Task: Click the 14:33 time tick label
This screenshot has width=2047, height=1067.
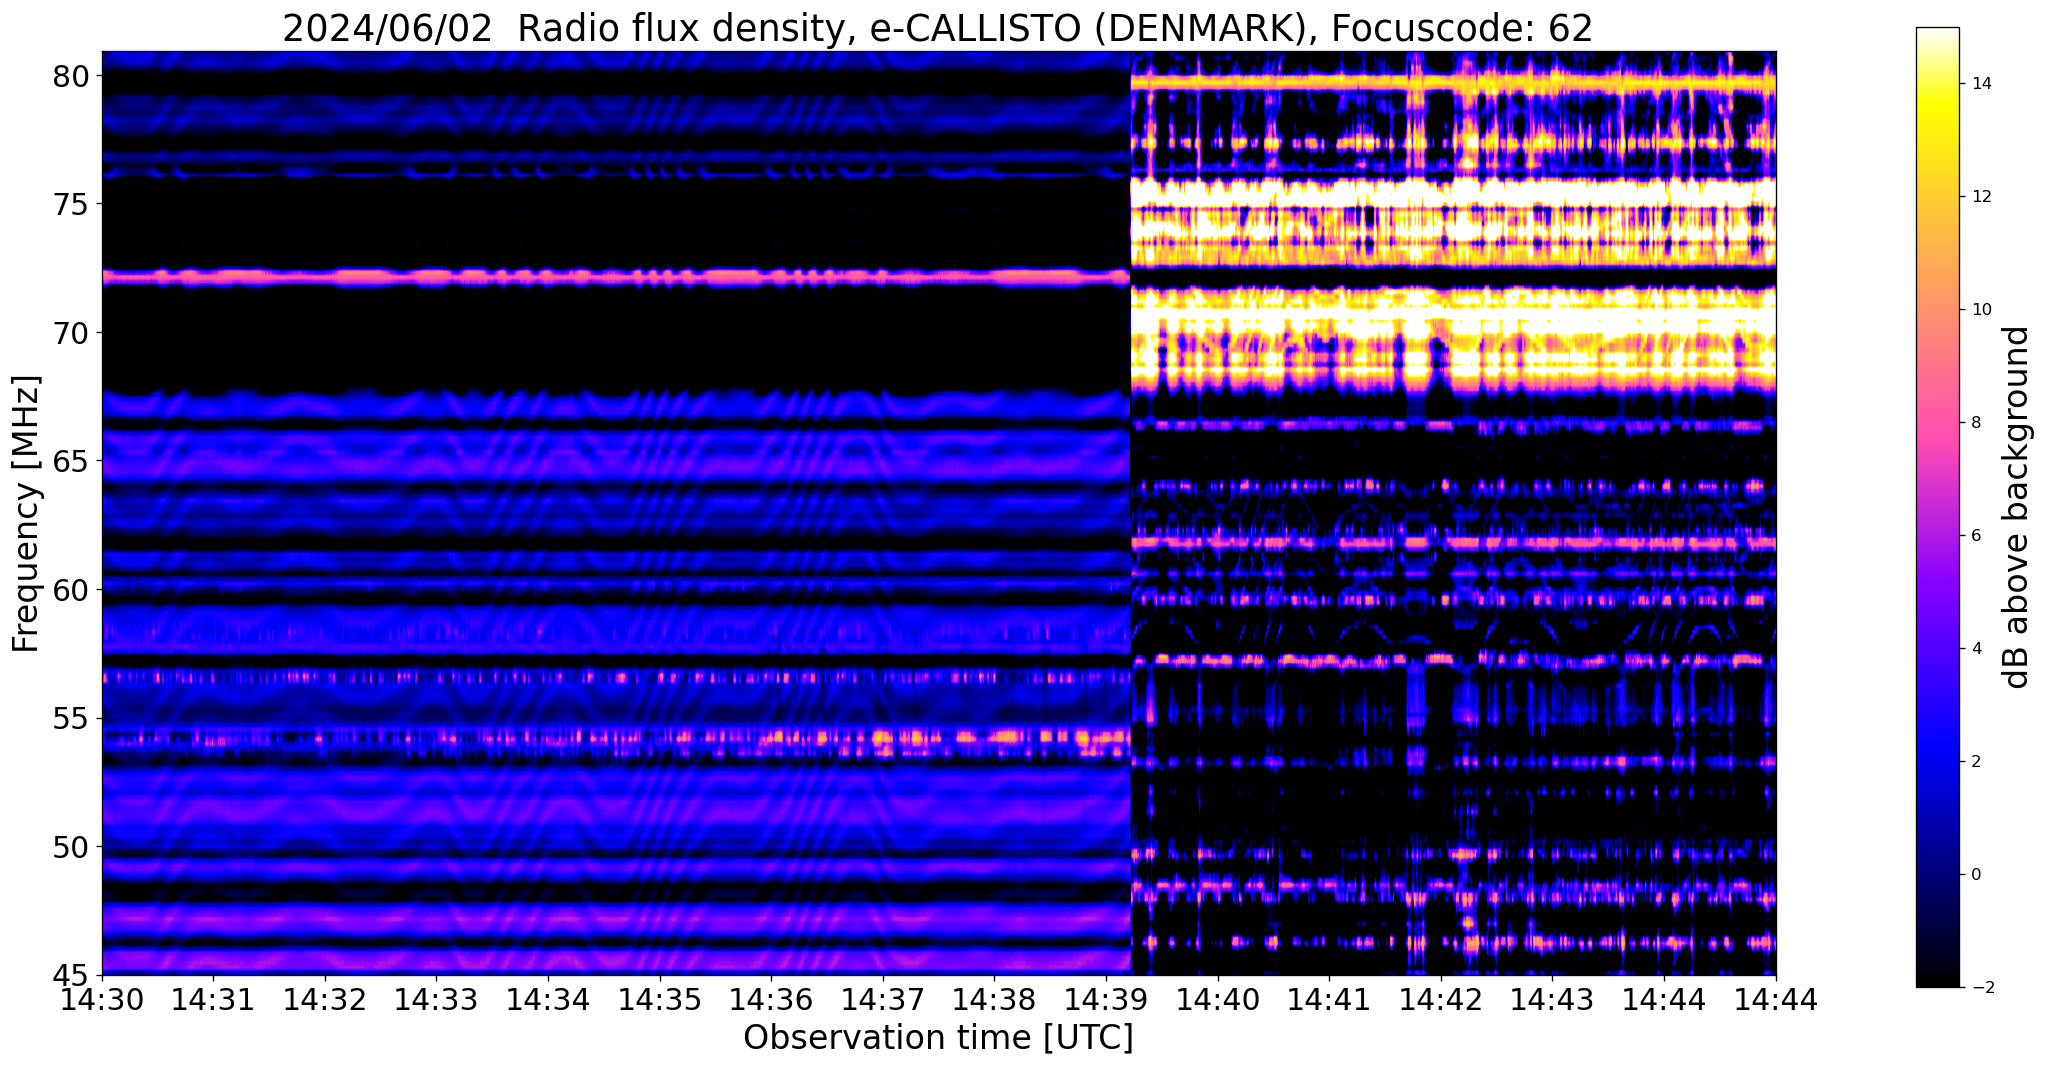Action: point(437,999)
